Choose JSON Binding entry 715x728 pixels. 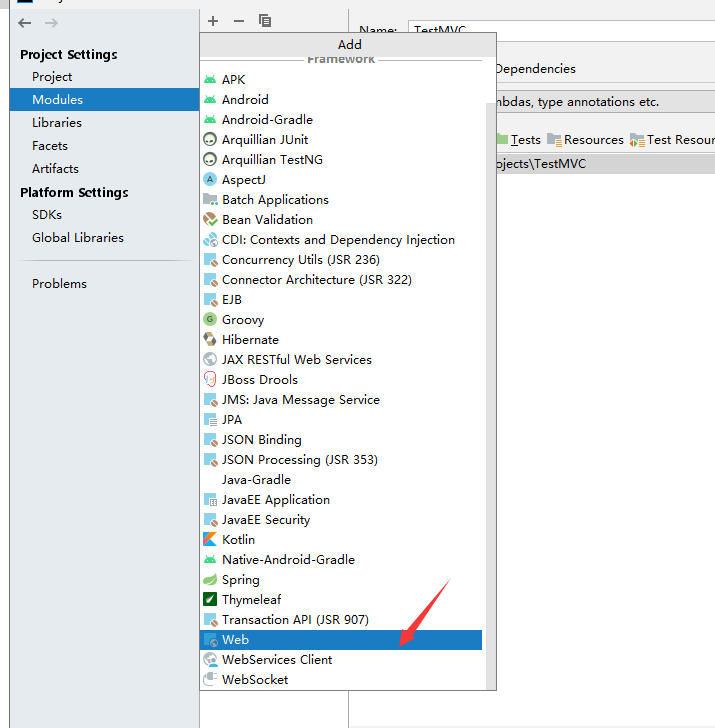[341, 440]
